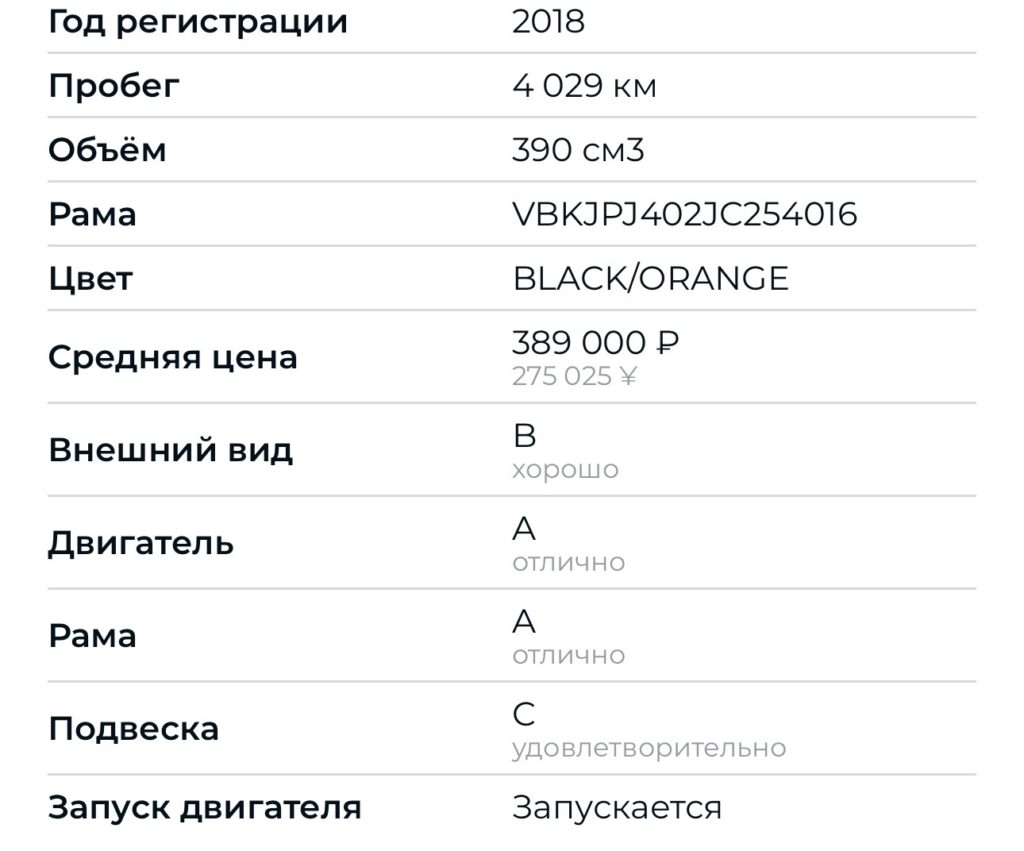
Task: Click the yen price 275 025 ¥
Action: tap(574, 378)
